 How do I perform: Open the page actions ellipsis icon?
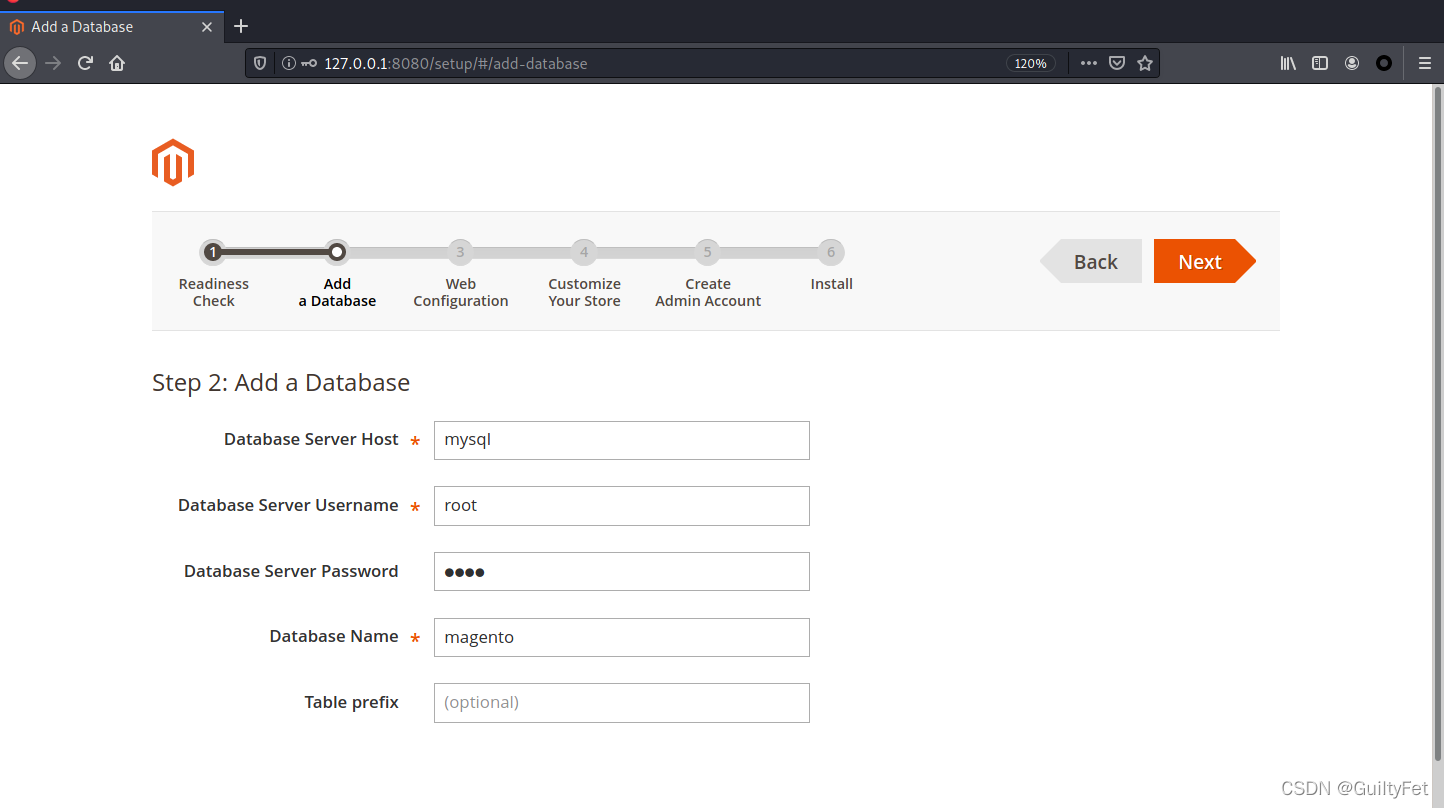pos(1088,62)
